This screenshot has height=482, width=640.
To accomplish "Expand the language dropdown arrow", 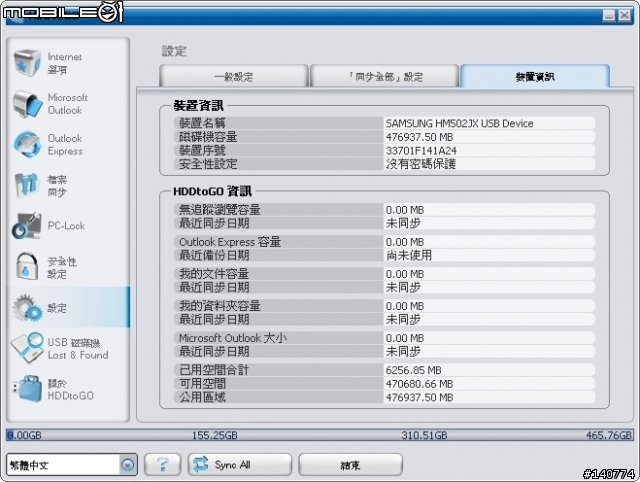I will tap(128, 464).
